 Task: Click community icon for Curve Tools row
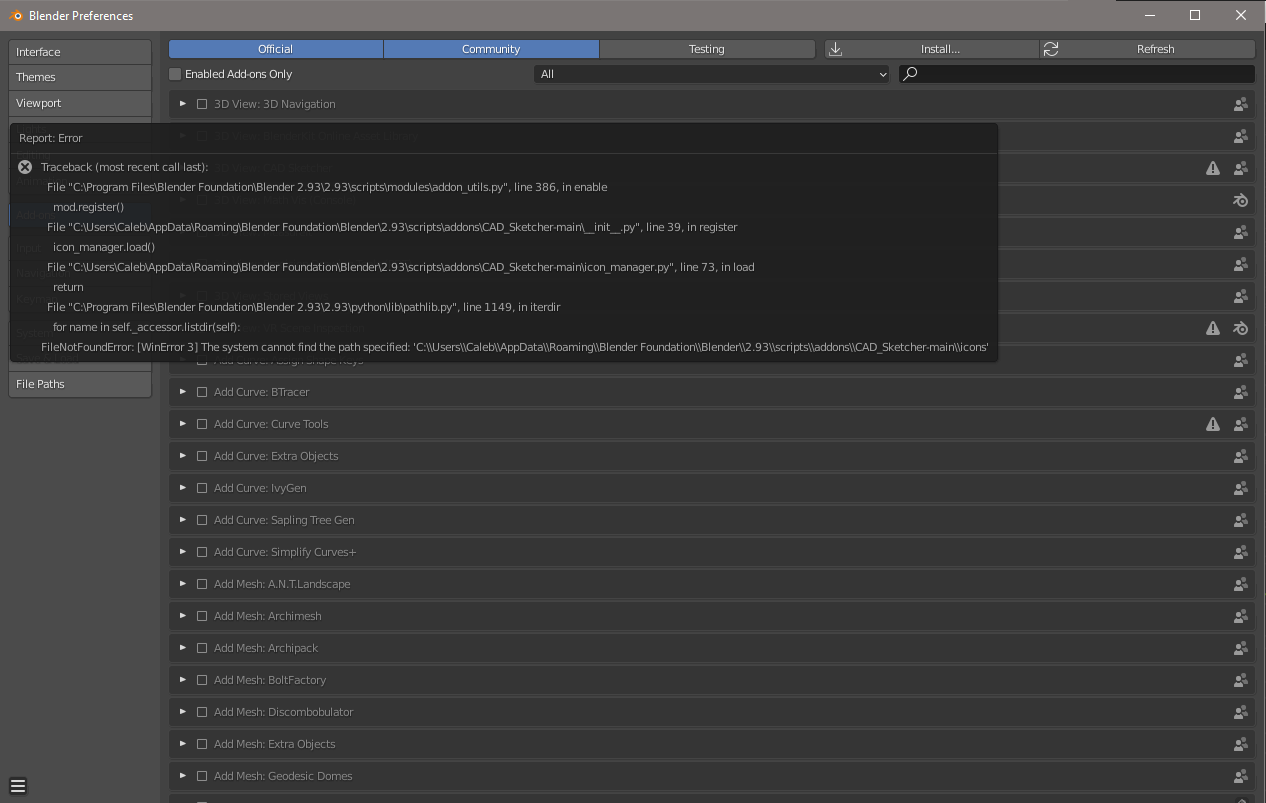point(1240,424)
